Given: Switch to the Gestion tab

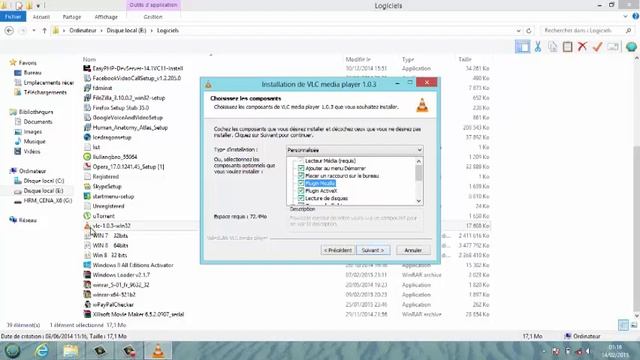Looking at the screenshot, I should 153,17.
